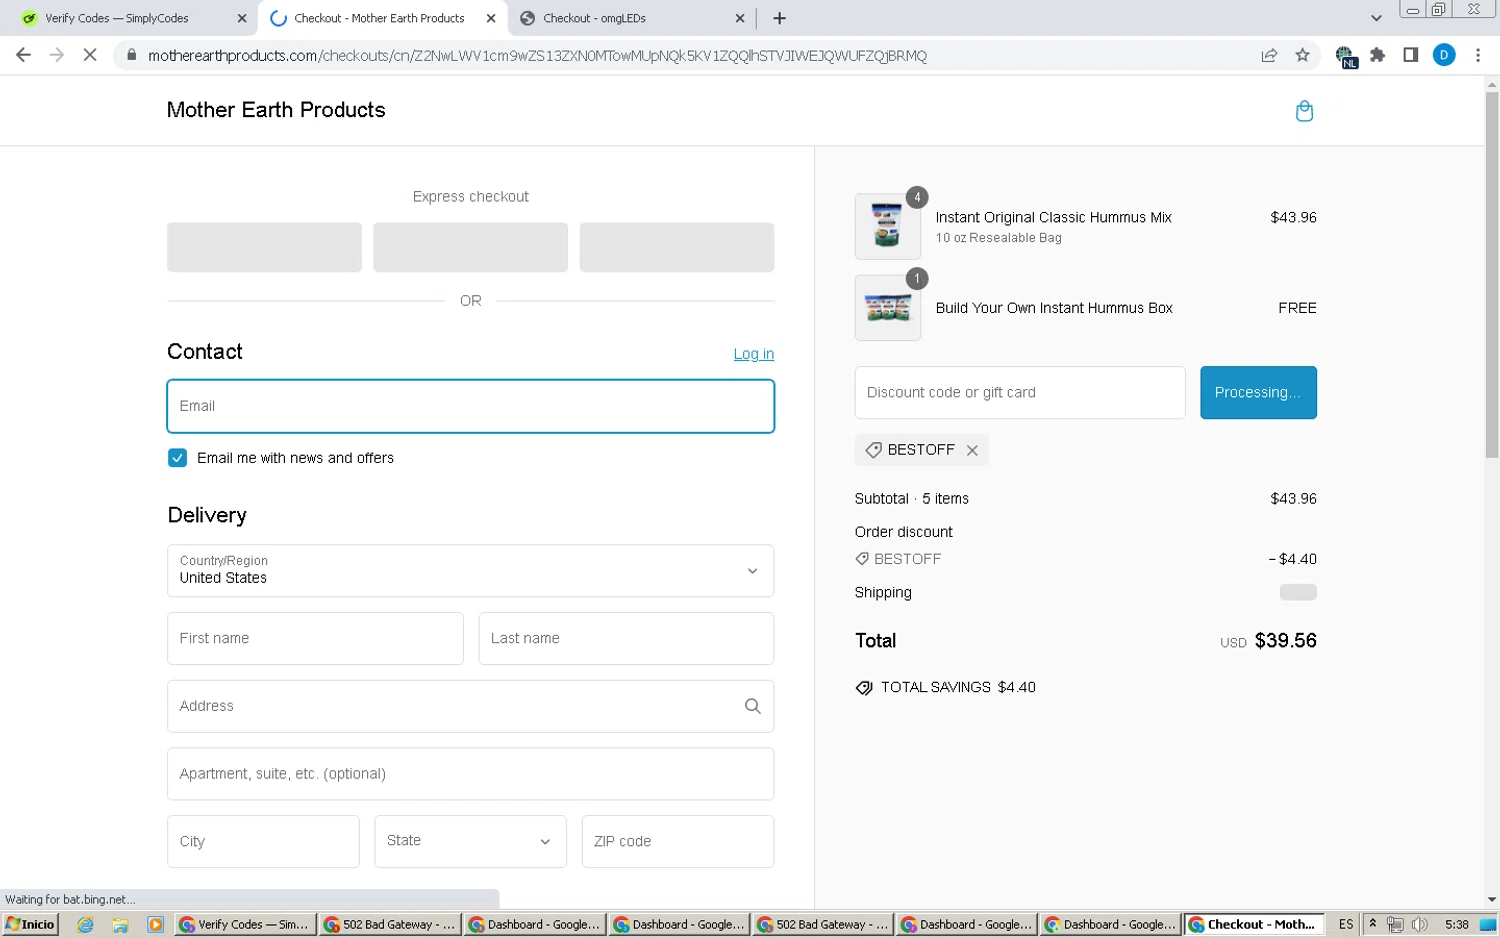Click the Mother Earth Products store title
This screenshot has width=1500, height=938.
coord(276,110)
